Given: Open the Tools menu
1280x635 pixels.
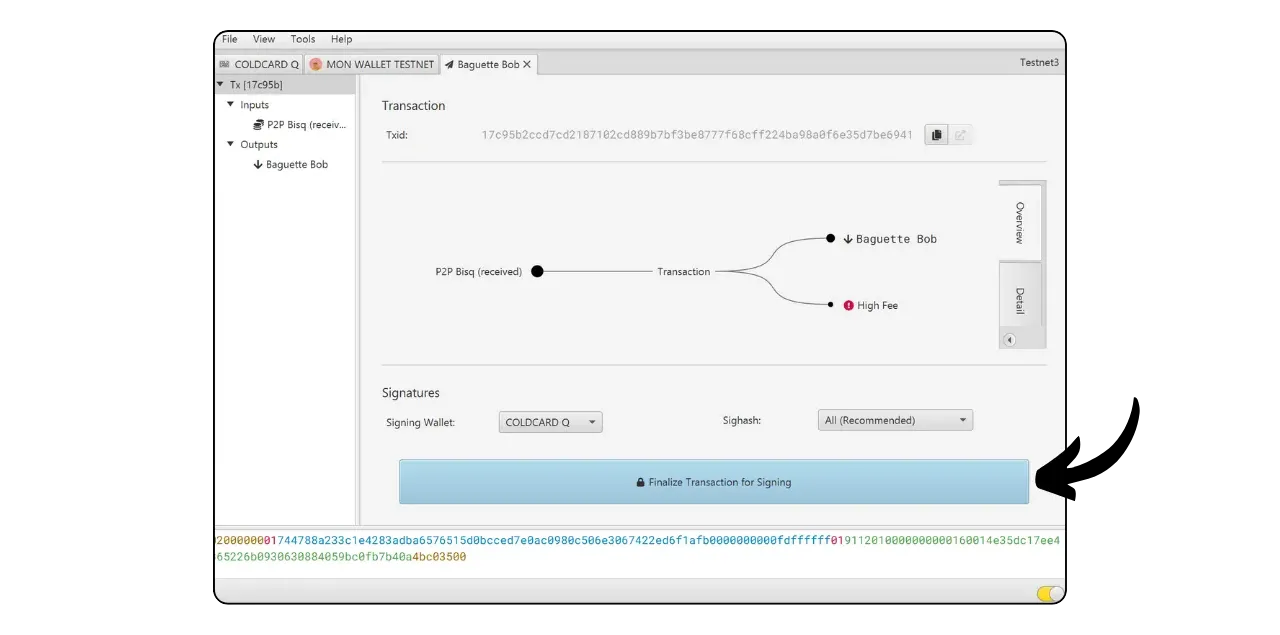Looking at the screenshot, I should click(x=303, y=39).
